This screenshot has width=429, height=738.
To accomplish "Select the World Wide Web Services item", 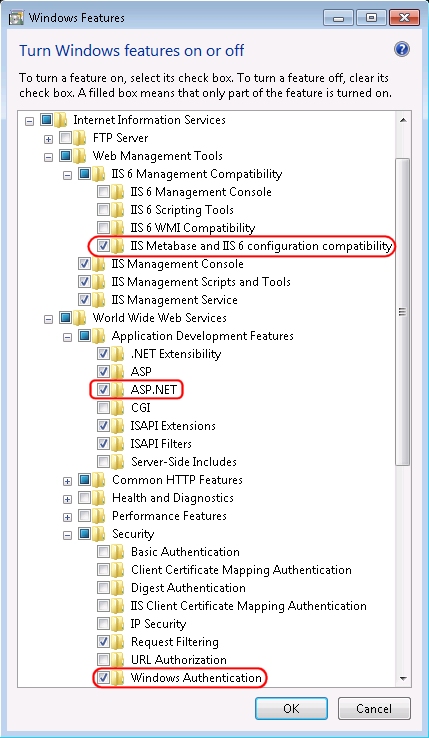I will (x=160, y=318).
